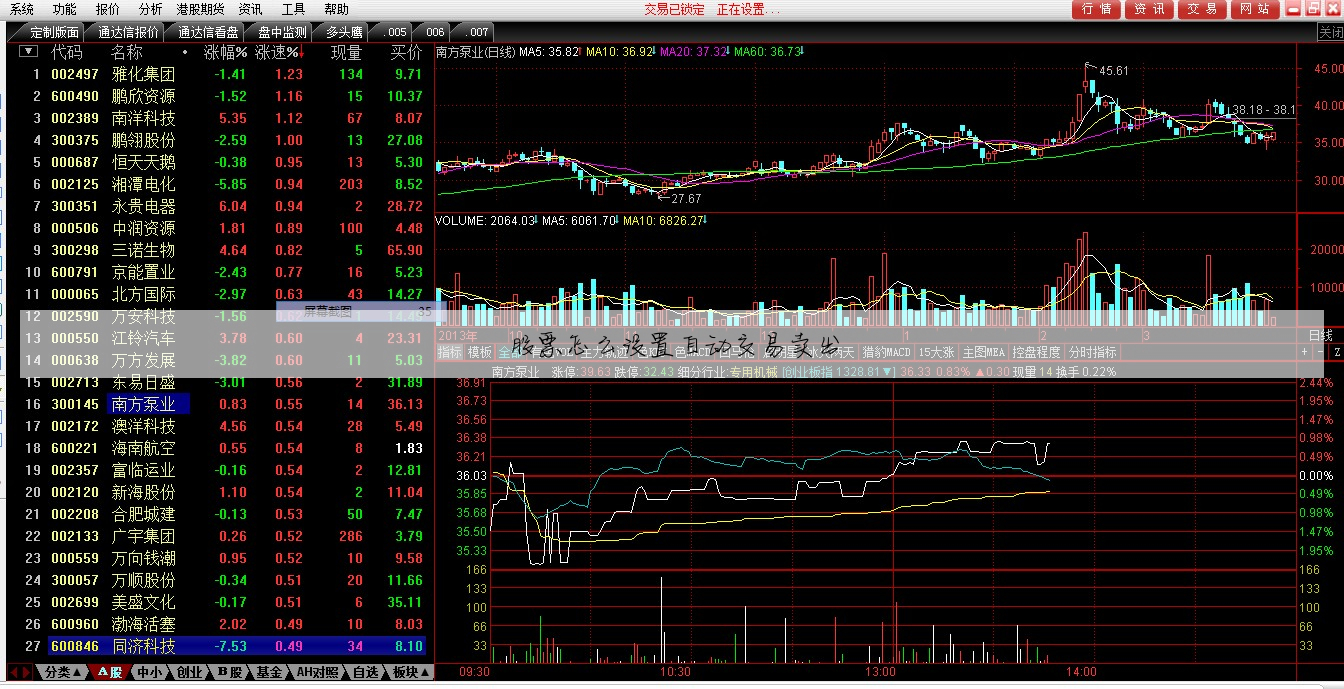Select the 猎豹MACD indicator
Image resolution: width=1344 pixels, height=689 pixels.
[887, 352]
